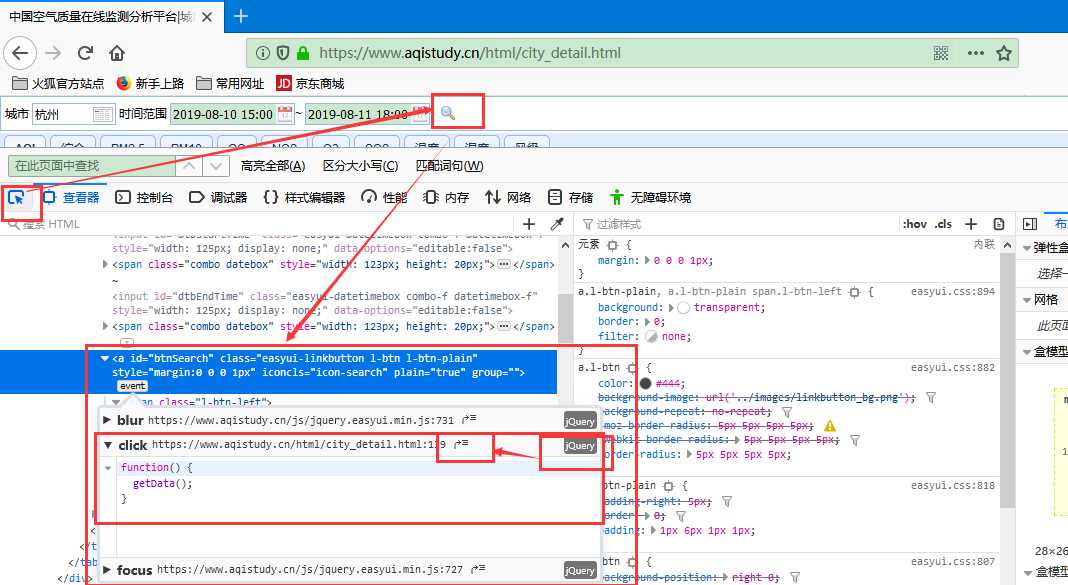Expand the background shorthand property
Screen dimensions: 1068x585
click(671, 307)
